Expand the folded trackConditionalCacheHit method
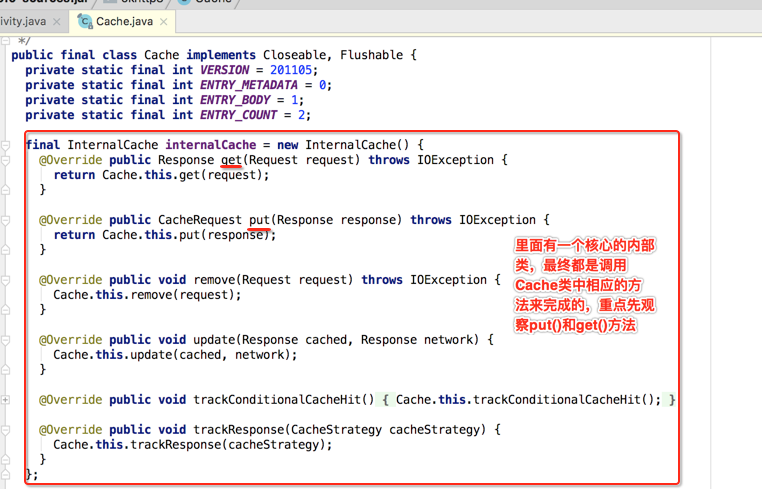Viewport: 762px width, 489px height. 5,400
